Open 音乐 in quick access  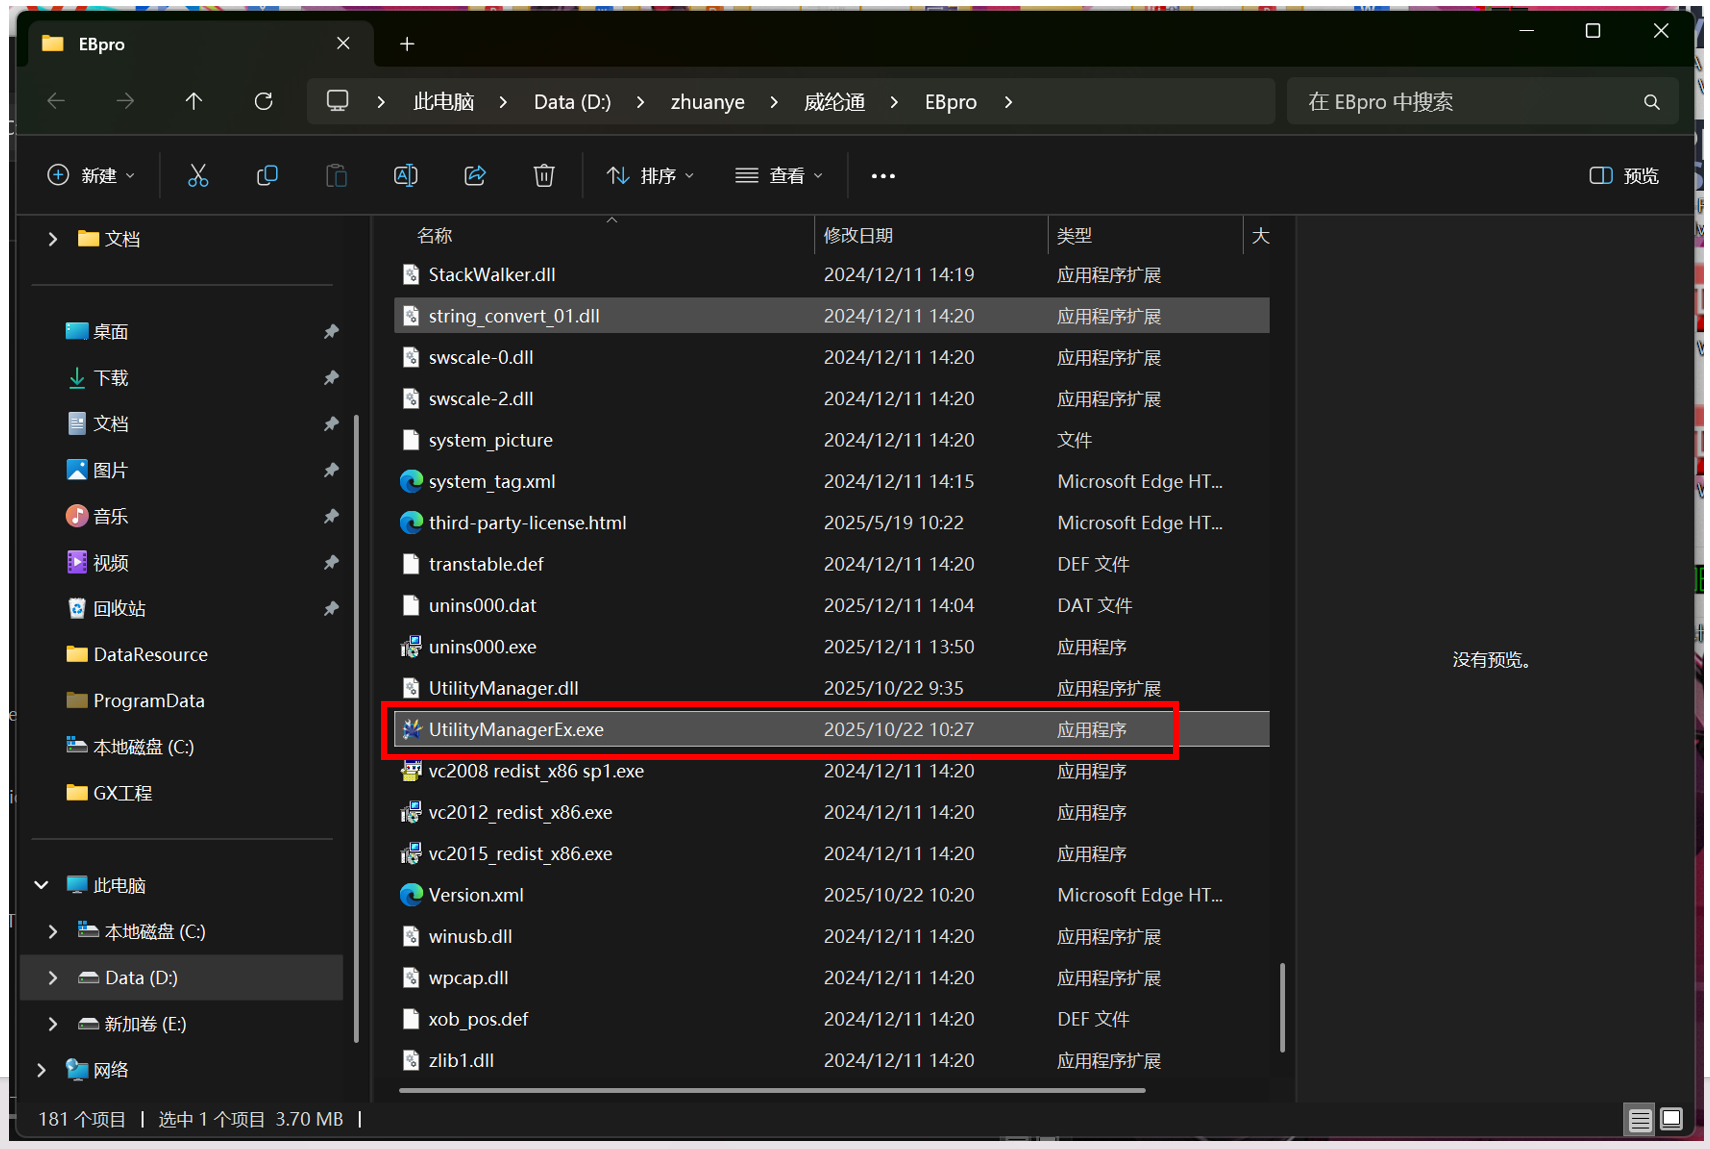click(110, 516)
